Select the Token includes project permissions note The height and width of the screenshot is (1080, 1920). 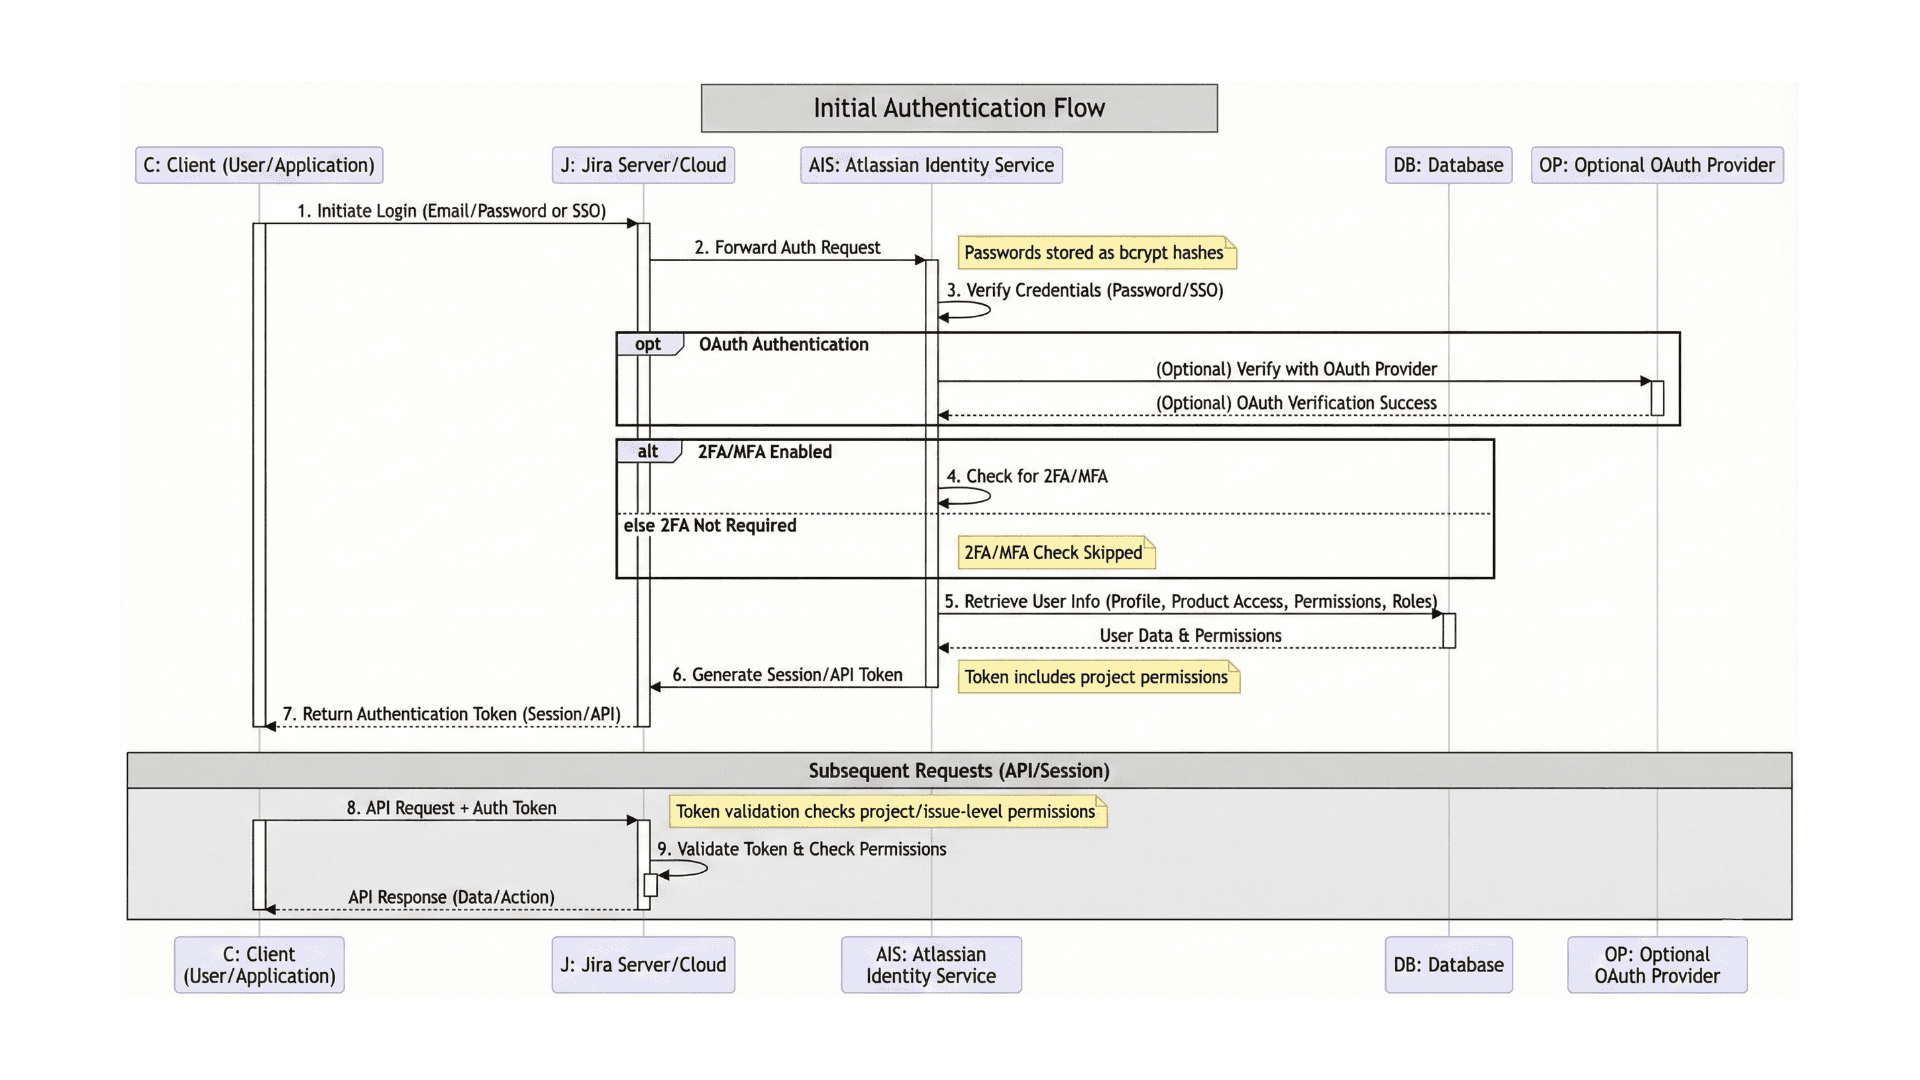coord(1097,677)
